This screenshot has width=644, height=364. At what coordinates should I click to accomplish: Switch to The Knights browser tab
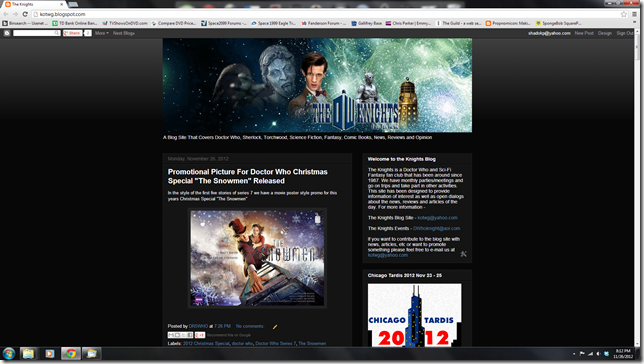point(34,4)
